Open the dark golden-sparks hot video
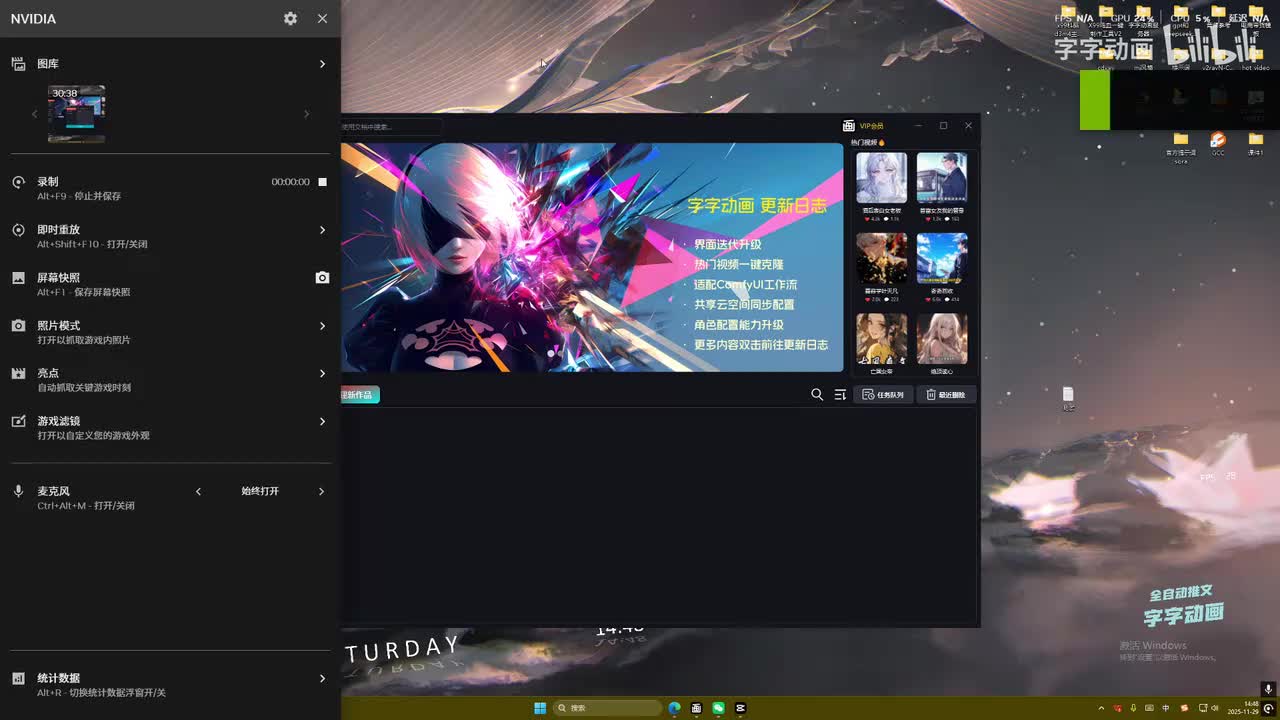Image resolution: width=1280 pixels, height=720 pixels. [882, 259]
